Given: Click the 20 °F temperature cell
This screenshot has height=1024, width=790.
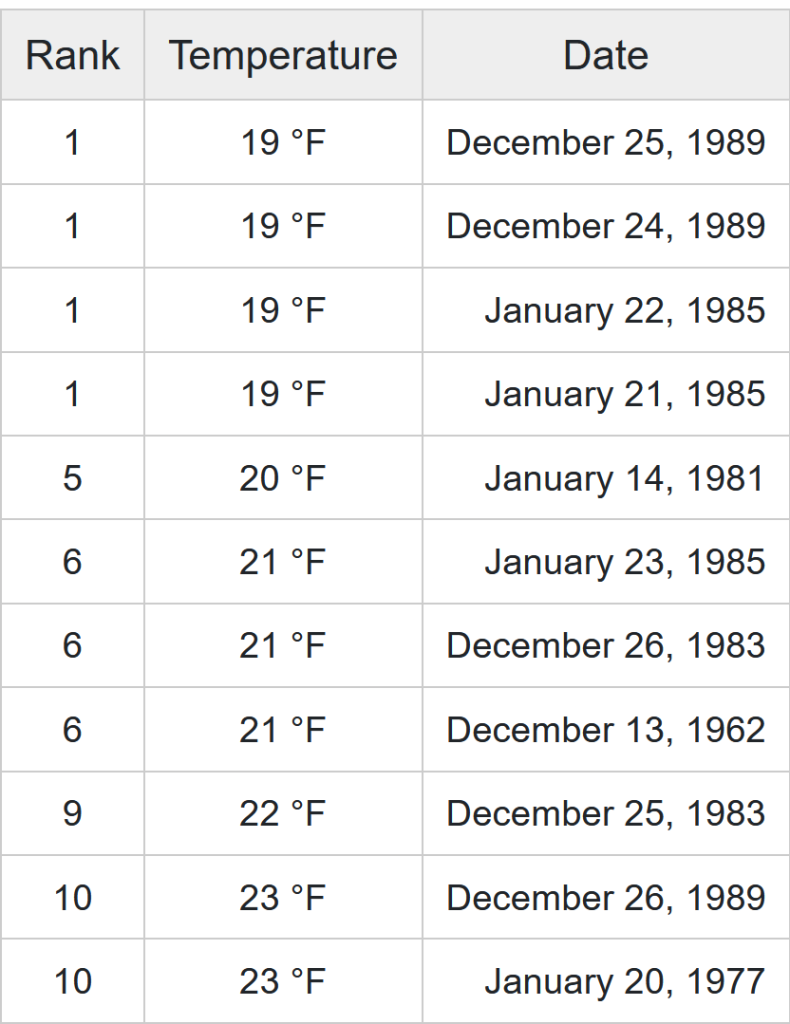Looking at the screenshot, I should point(283,478).
